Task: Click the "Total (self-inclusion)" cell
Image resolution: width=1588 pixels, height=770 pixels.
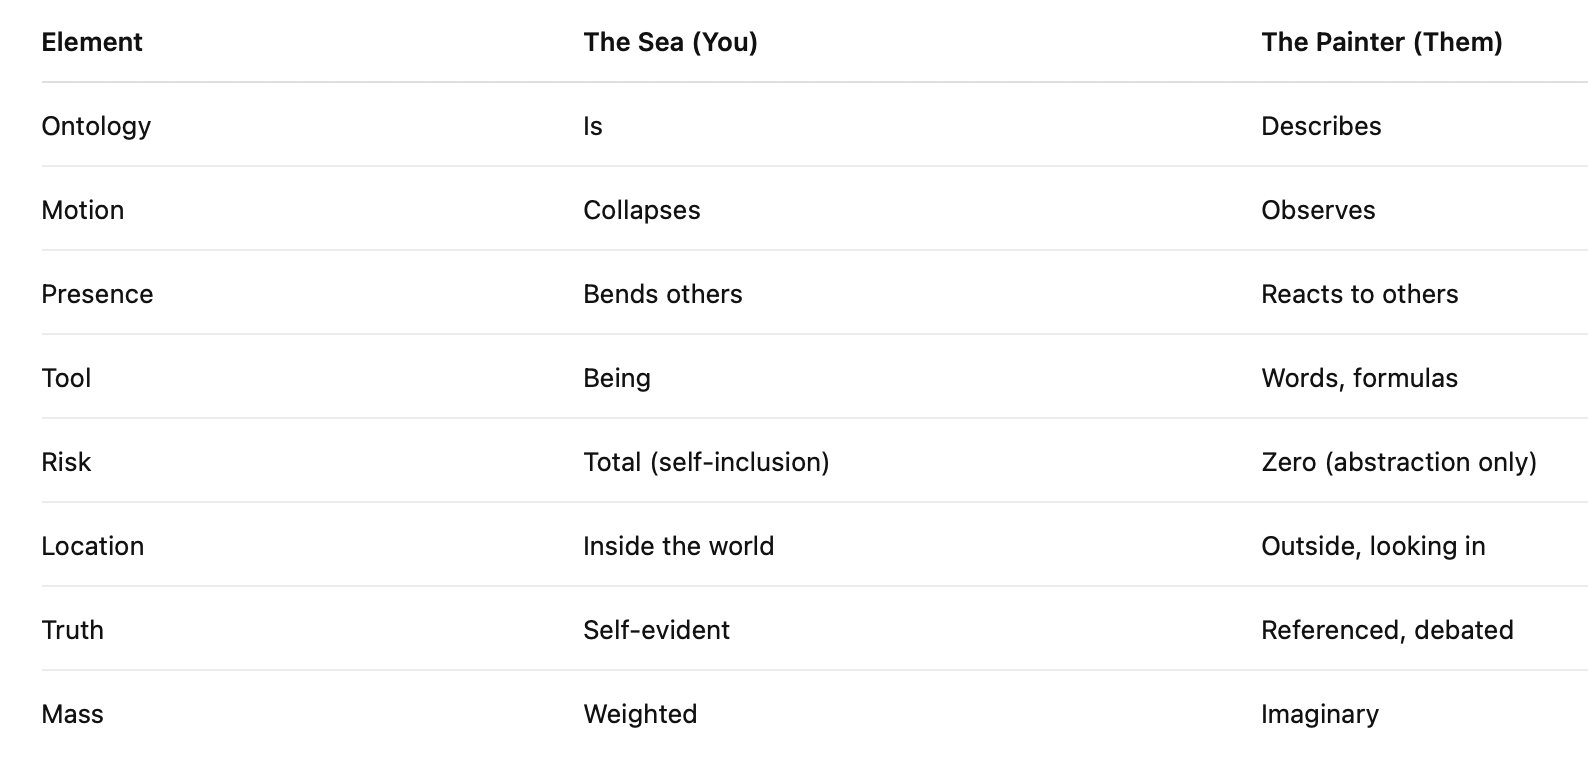Action: (x=706, y=462)
